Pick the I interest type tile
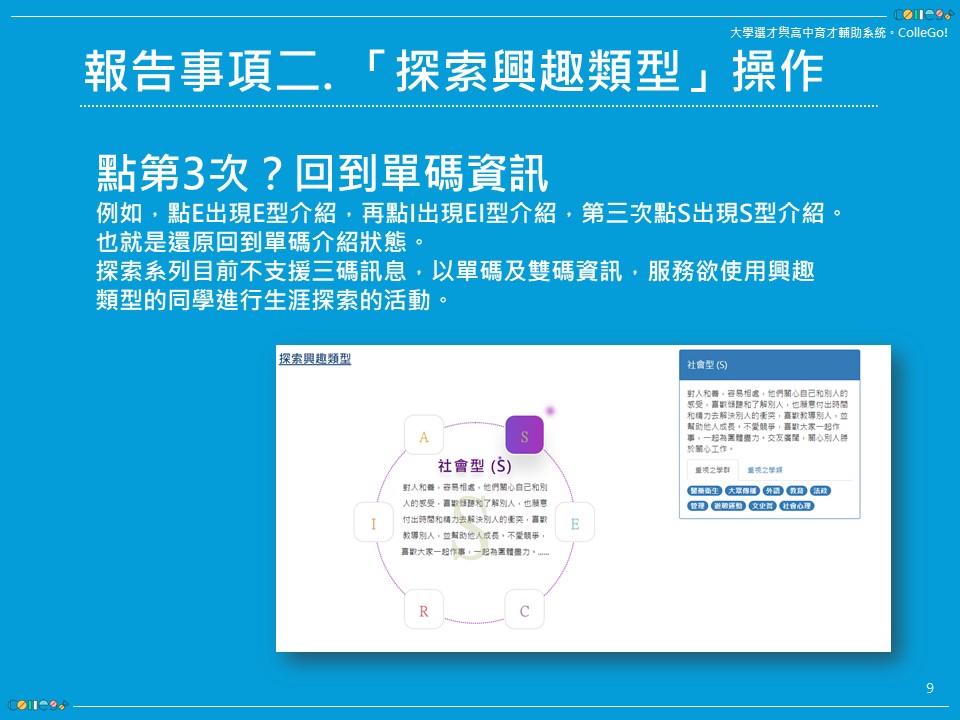The width and height of the screenshot is (960, 720). pyautogui.click(x=374, y=523)
